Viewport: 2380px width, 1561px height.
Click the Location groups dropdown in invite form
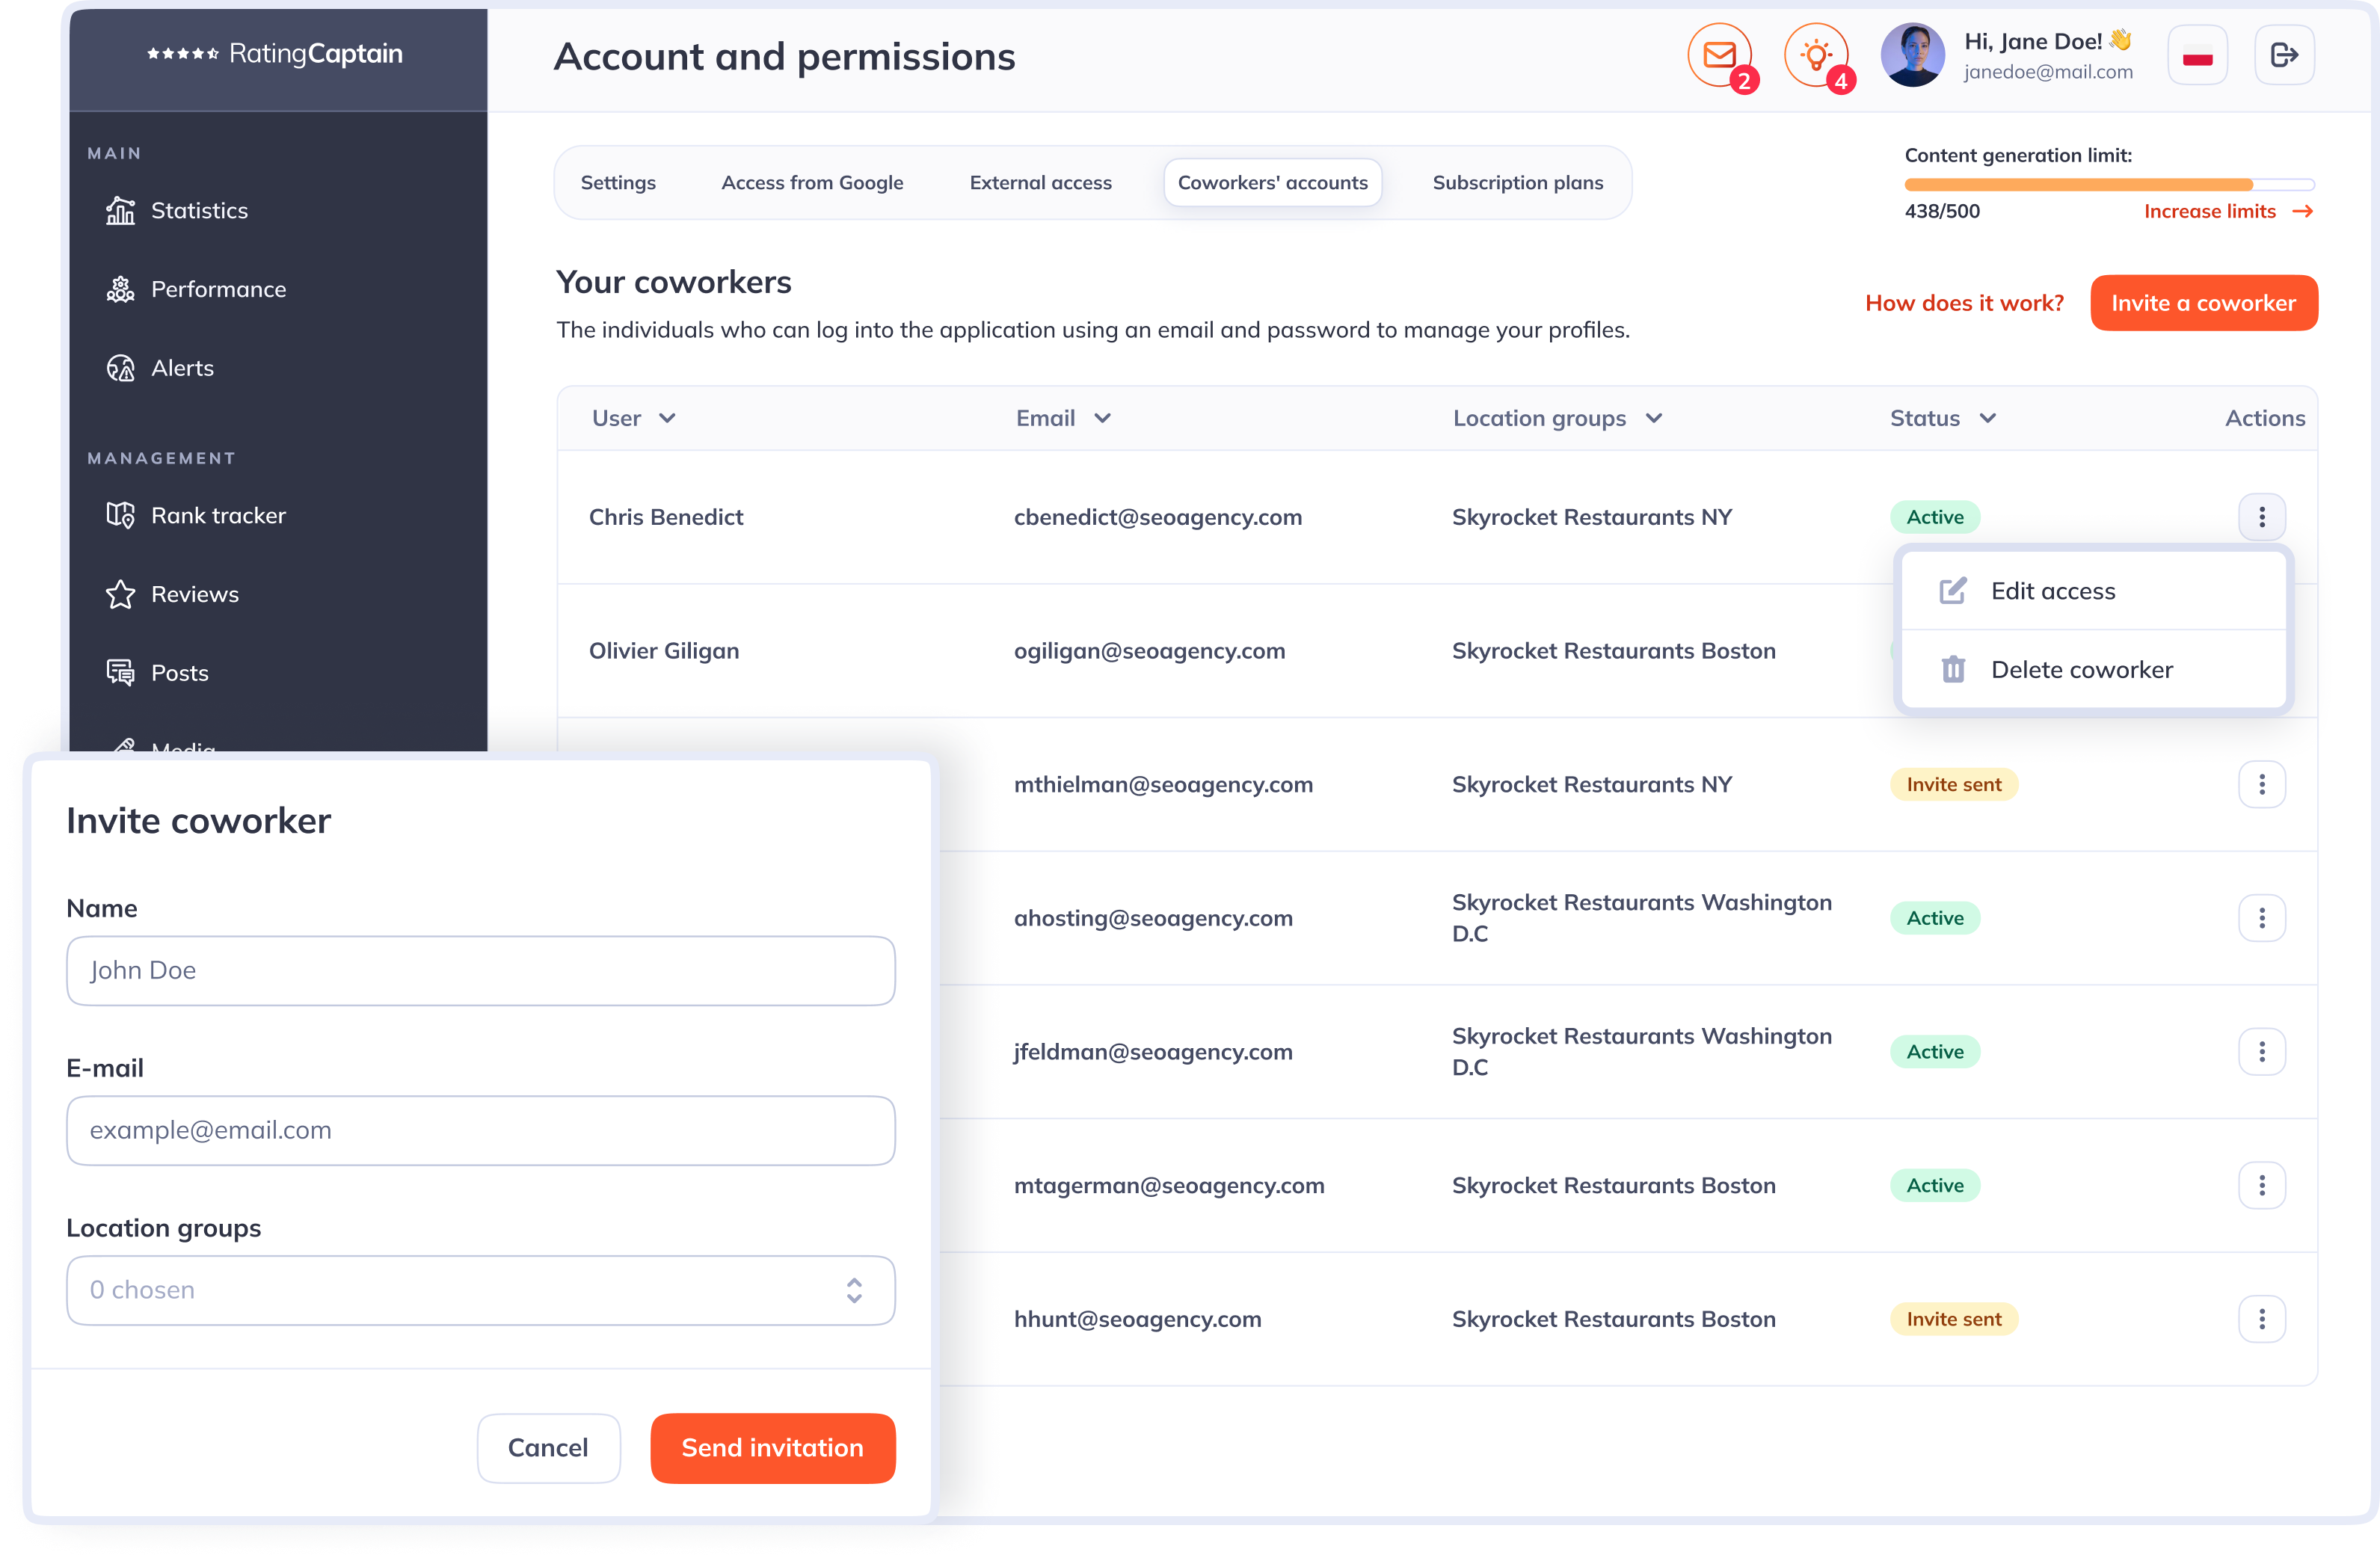point(479,1289)
